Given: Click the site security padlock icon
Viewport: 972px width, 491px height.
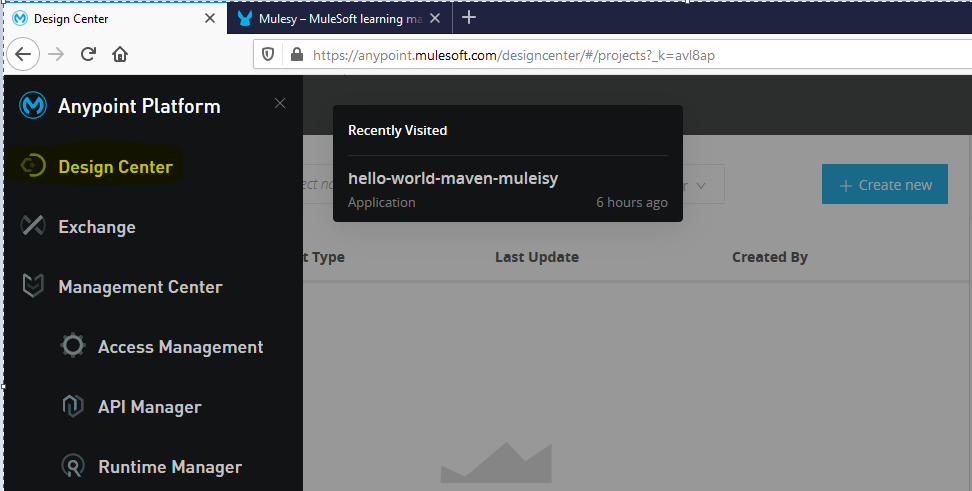Looking at the screenshot, I should tap(297, 55).
